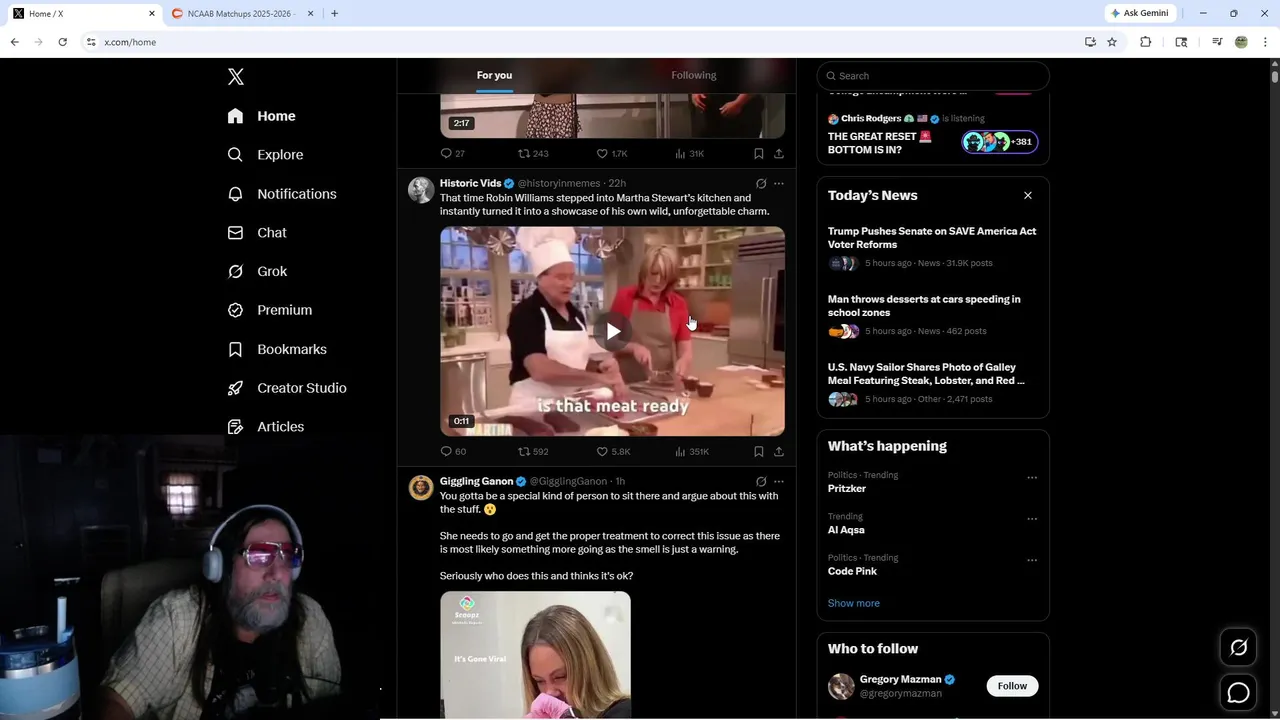Like the post with 1.7K likes
The width and height of the screenshot is (1280, 720).
(612, 153)
